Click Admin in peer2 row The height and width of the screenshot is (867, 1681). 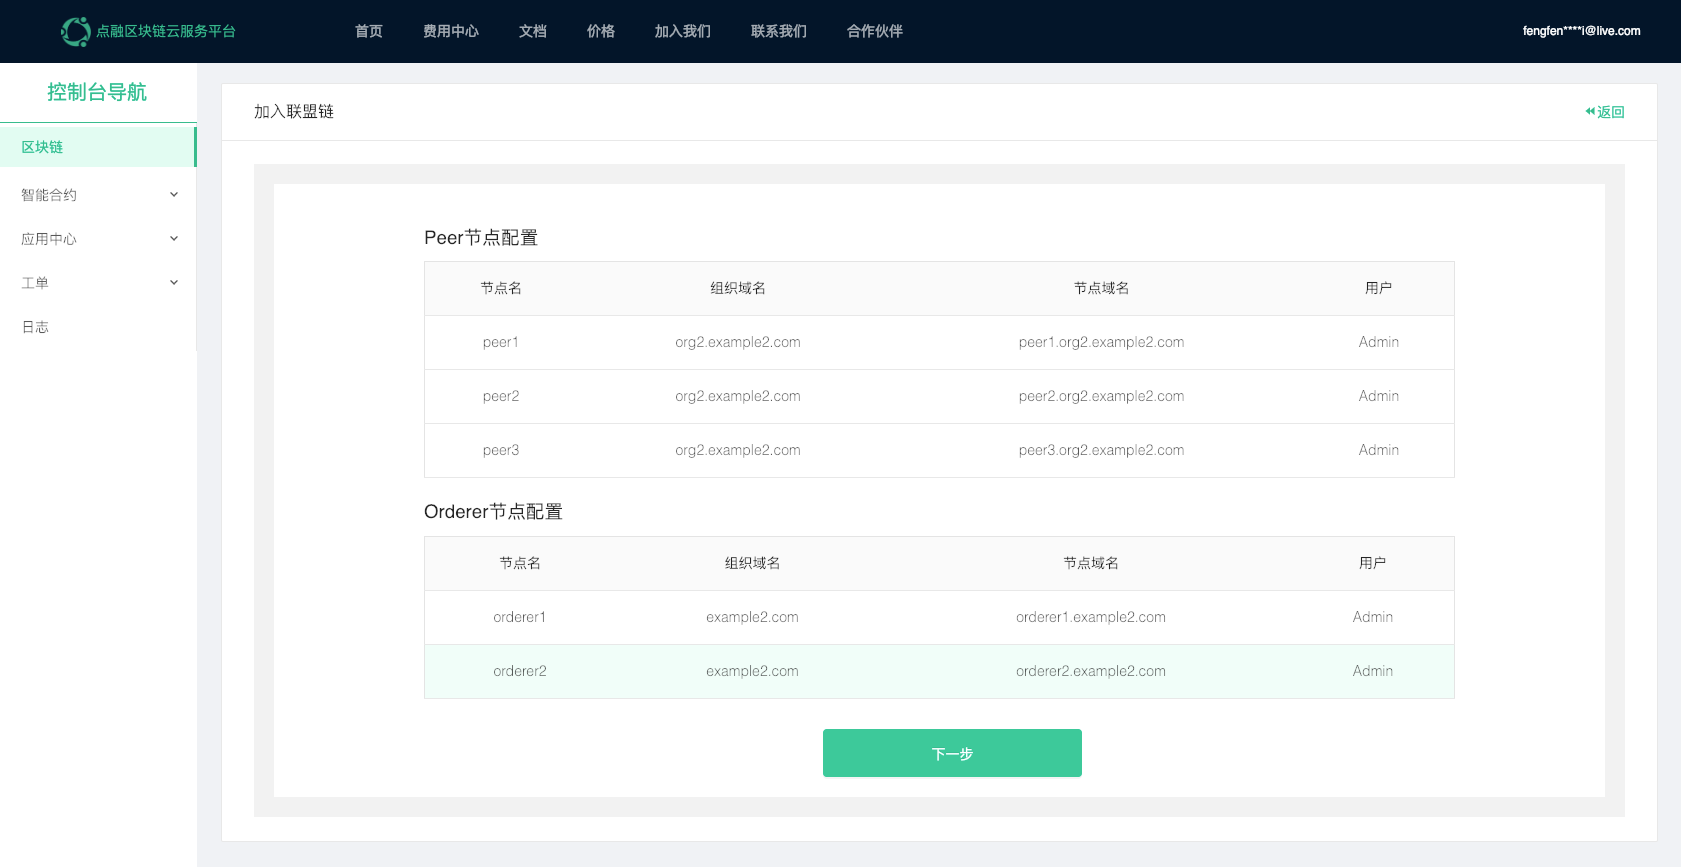click(1378, 396)
